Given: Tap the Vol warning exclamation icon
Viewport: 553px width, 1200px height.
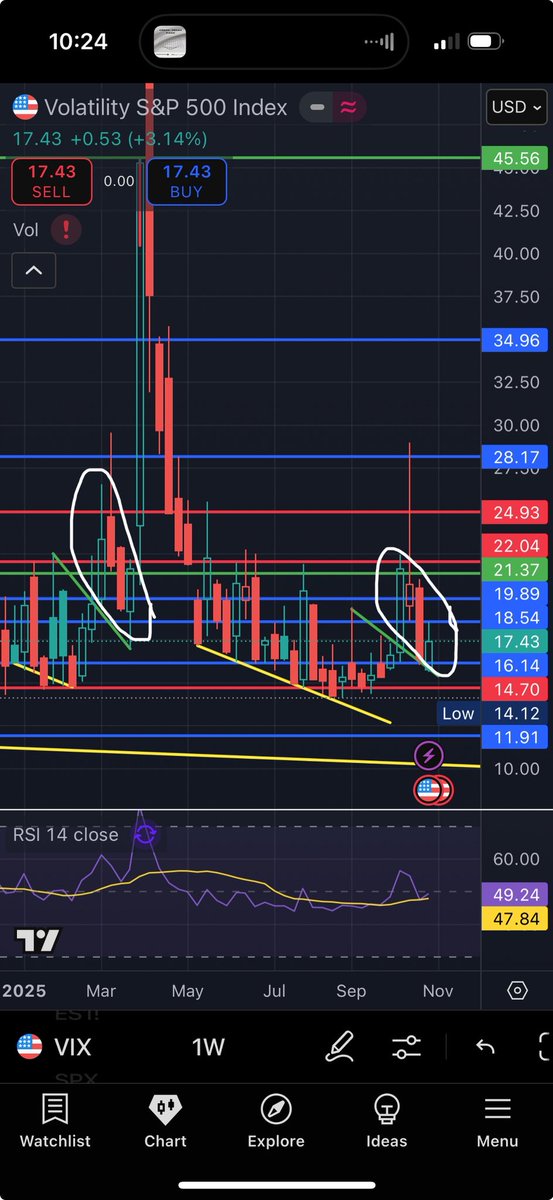Looking at the screenshot, I should (x=66, y=230).
